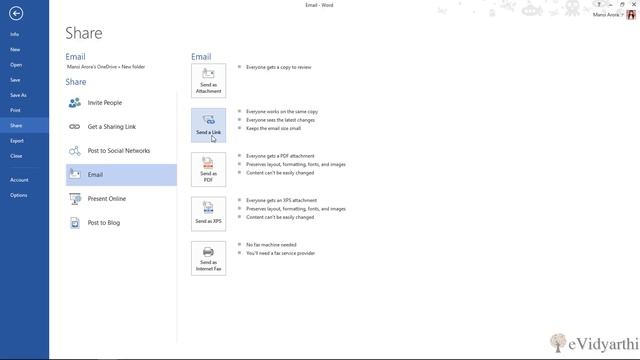
Task: Choose Get a Sharing Link option
Action: (x=112, y=127)
